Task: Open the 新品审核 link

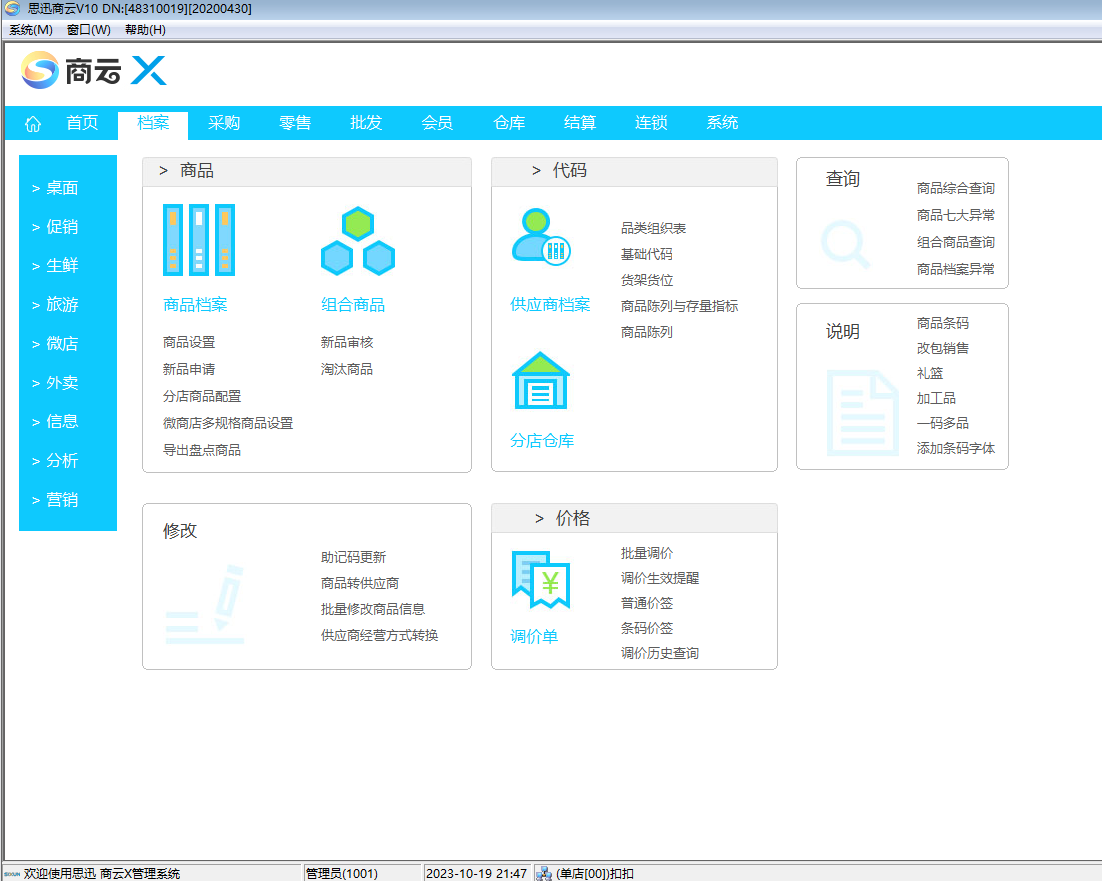Action: 347,342
